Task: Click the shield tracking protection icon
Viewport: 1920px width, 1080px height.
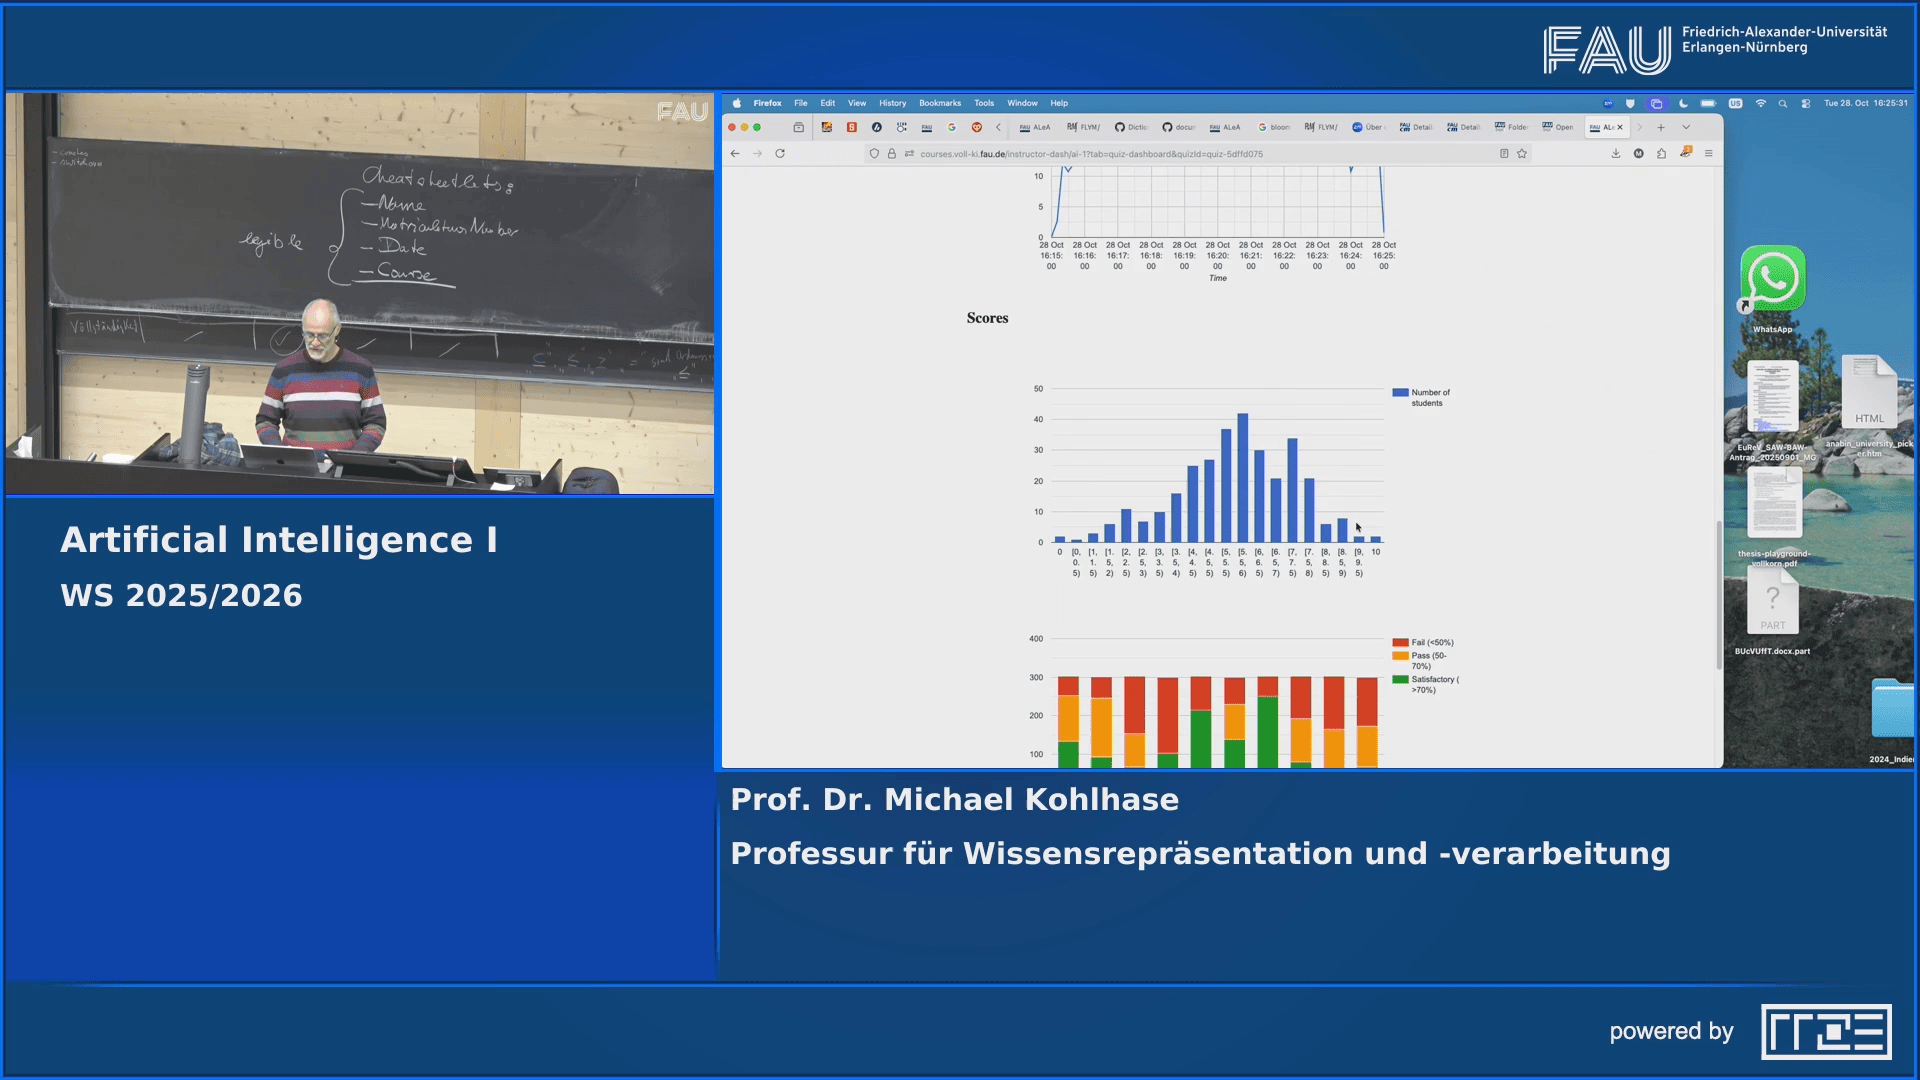Action: [x=873, y=154]
